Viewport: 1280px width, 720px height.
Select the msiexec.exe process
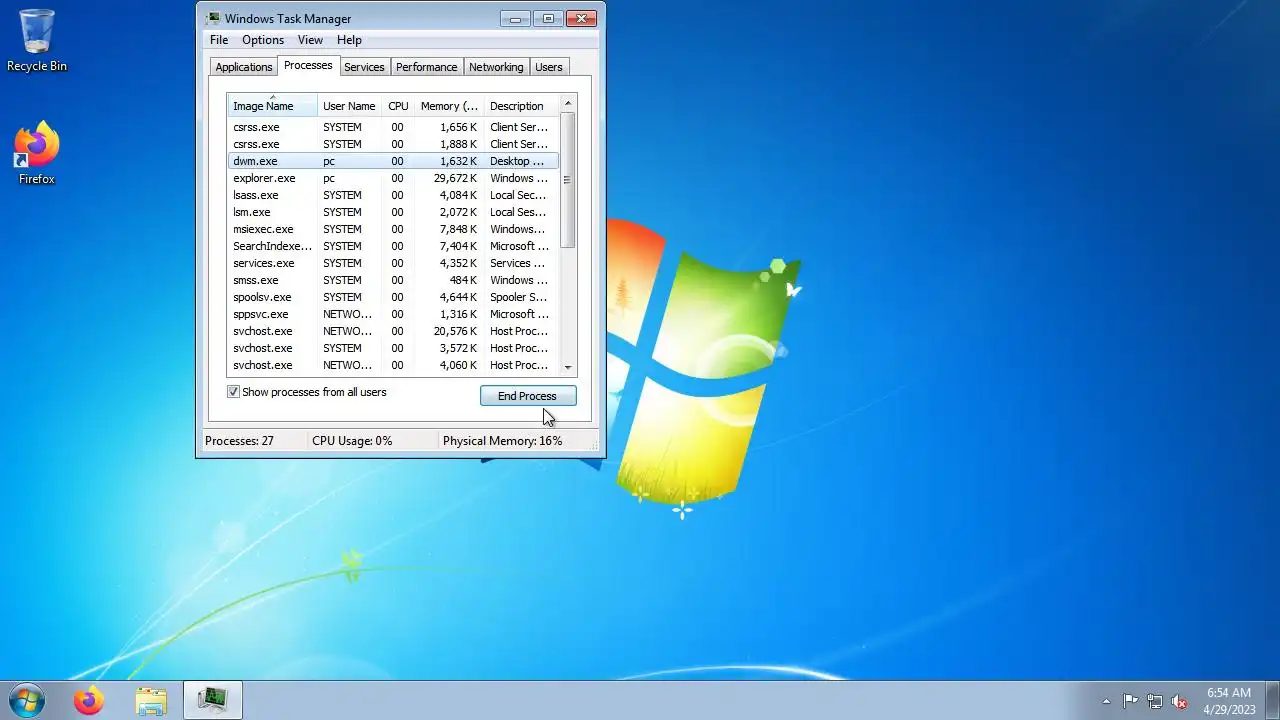tap(393, 229)
